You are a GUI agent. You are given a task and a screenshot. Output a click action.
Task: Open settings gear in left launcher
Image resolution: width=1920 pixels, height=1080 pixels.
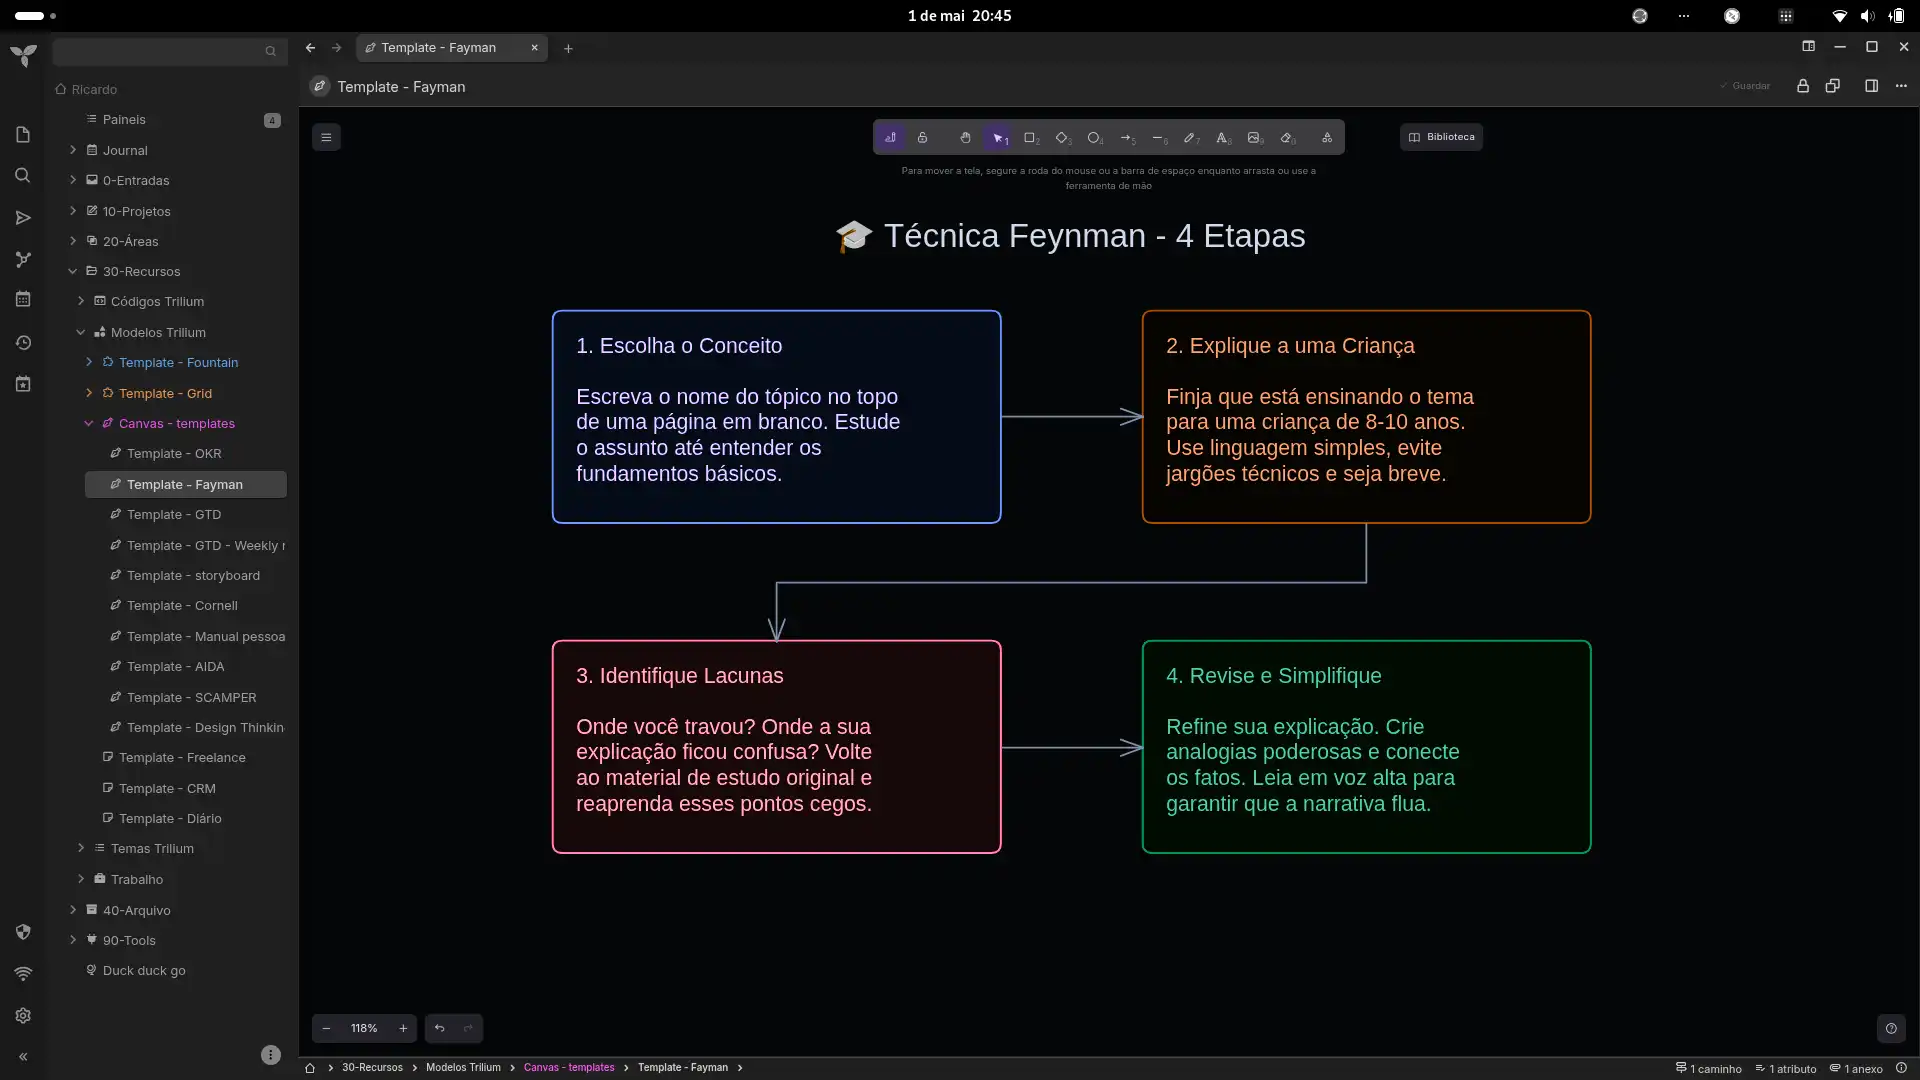(x=23, y=1016)
